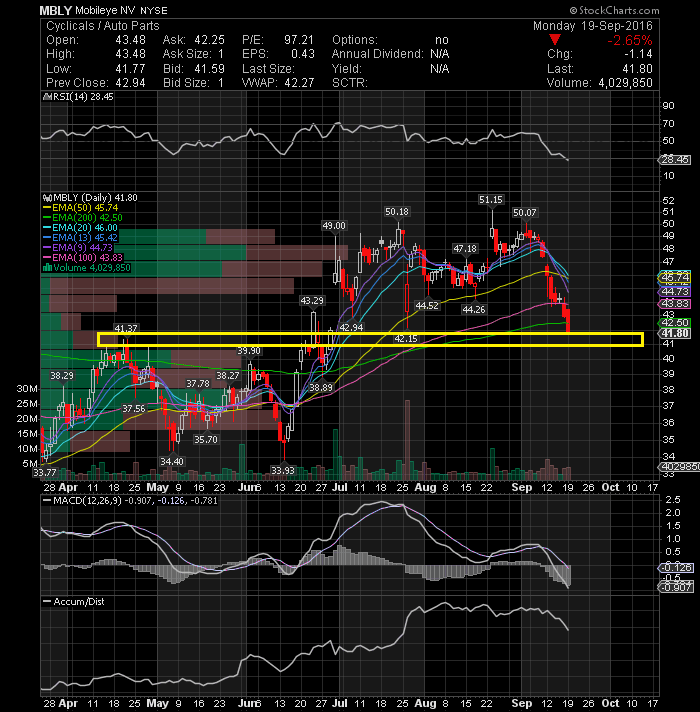700x712 pixels.
Task: Click the 4029850 volume tag on the right axis
Action: click(679, 467)
